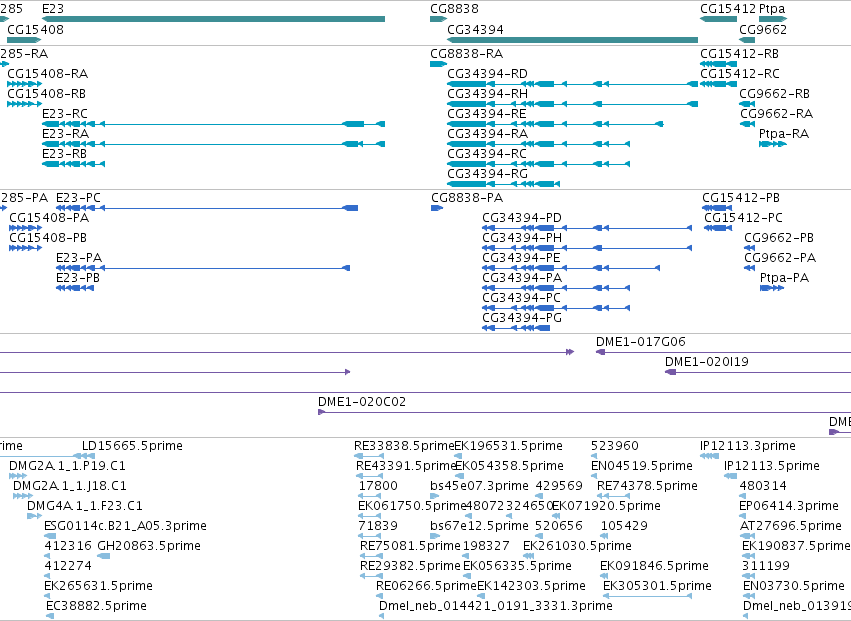Select EST RE74378.5prime
Viewport: 851px width, 621px height.
click(613, 496)
